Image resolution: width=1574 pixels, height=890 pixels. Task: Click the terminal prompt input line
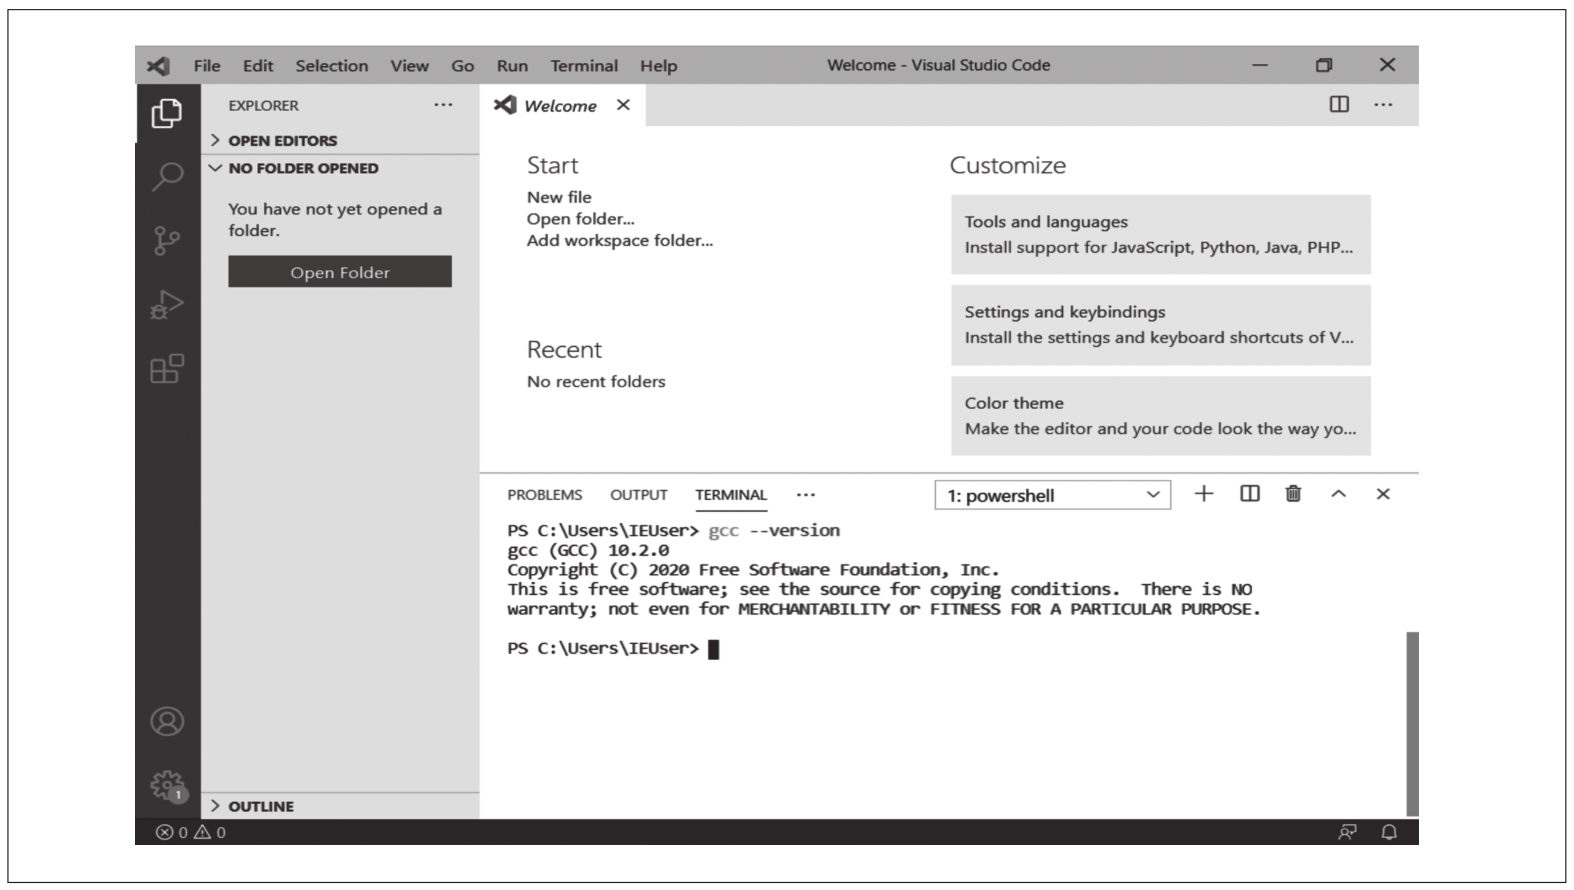613,648
